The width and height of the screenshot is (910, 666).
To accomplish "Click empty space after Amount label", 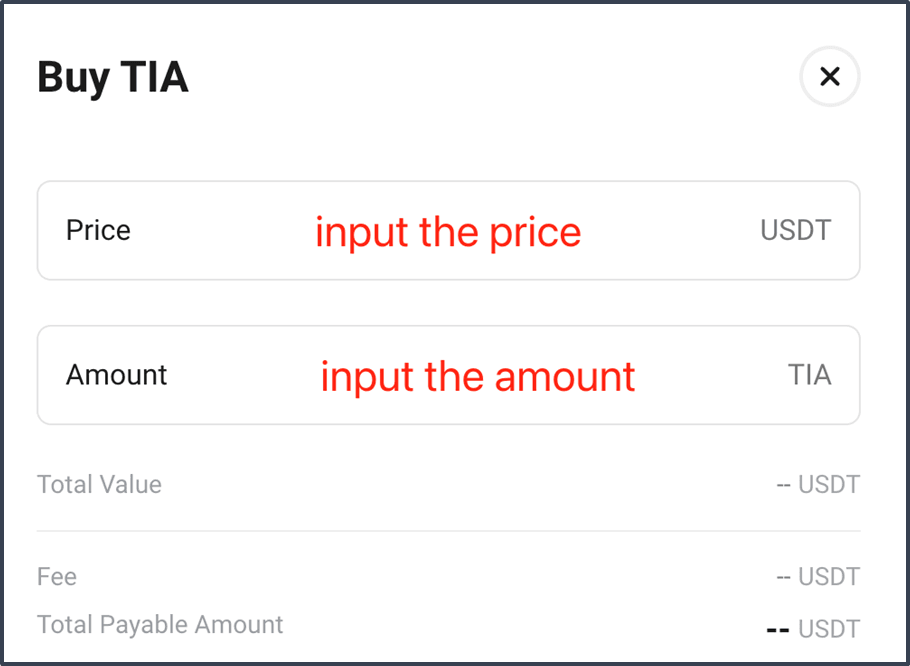I will [x=244, y=375].
